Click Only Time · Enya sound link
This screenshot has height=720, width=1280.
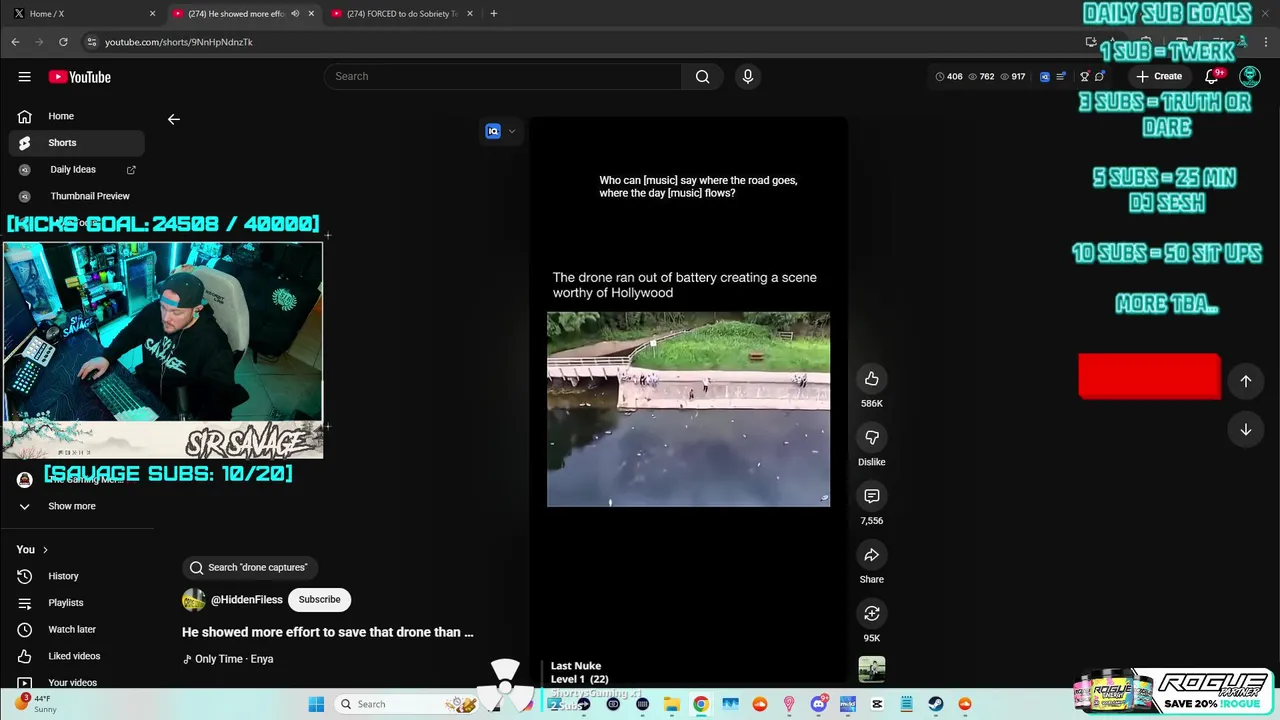point(228,659)
